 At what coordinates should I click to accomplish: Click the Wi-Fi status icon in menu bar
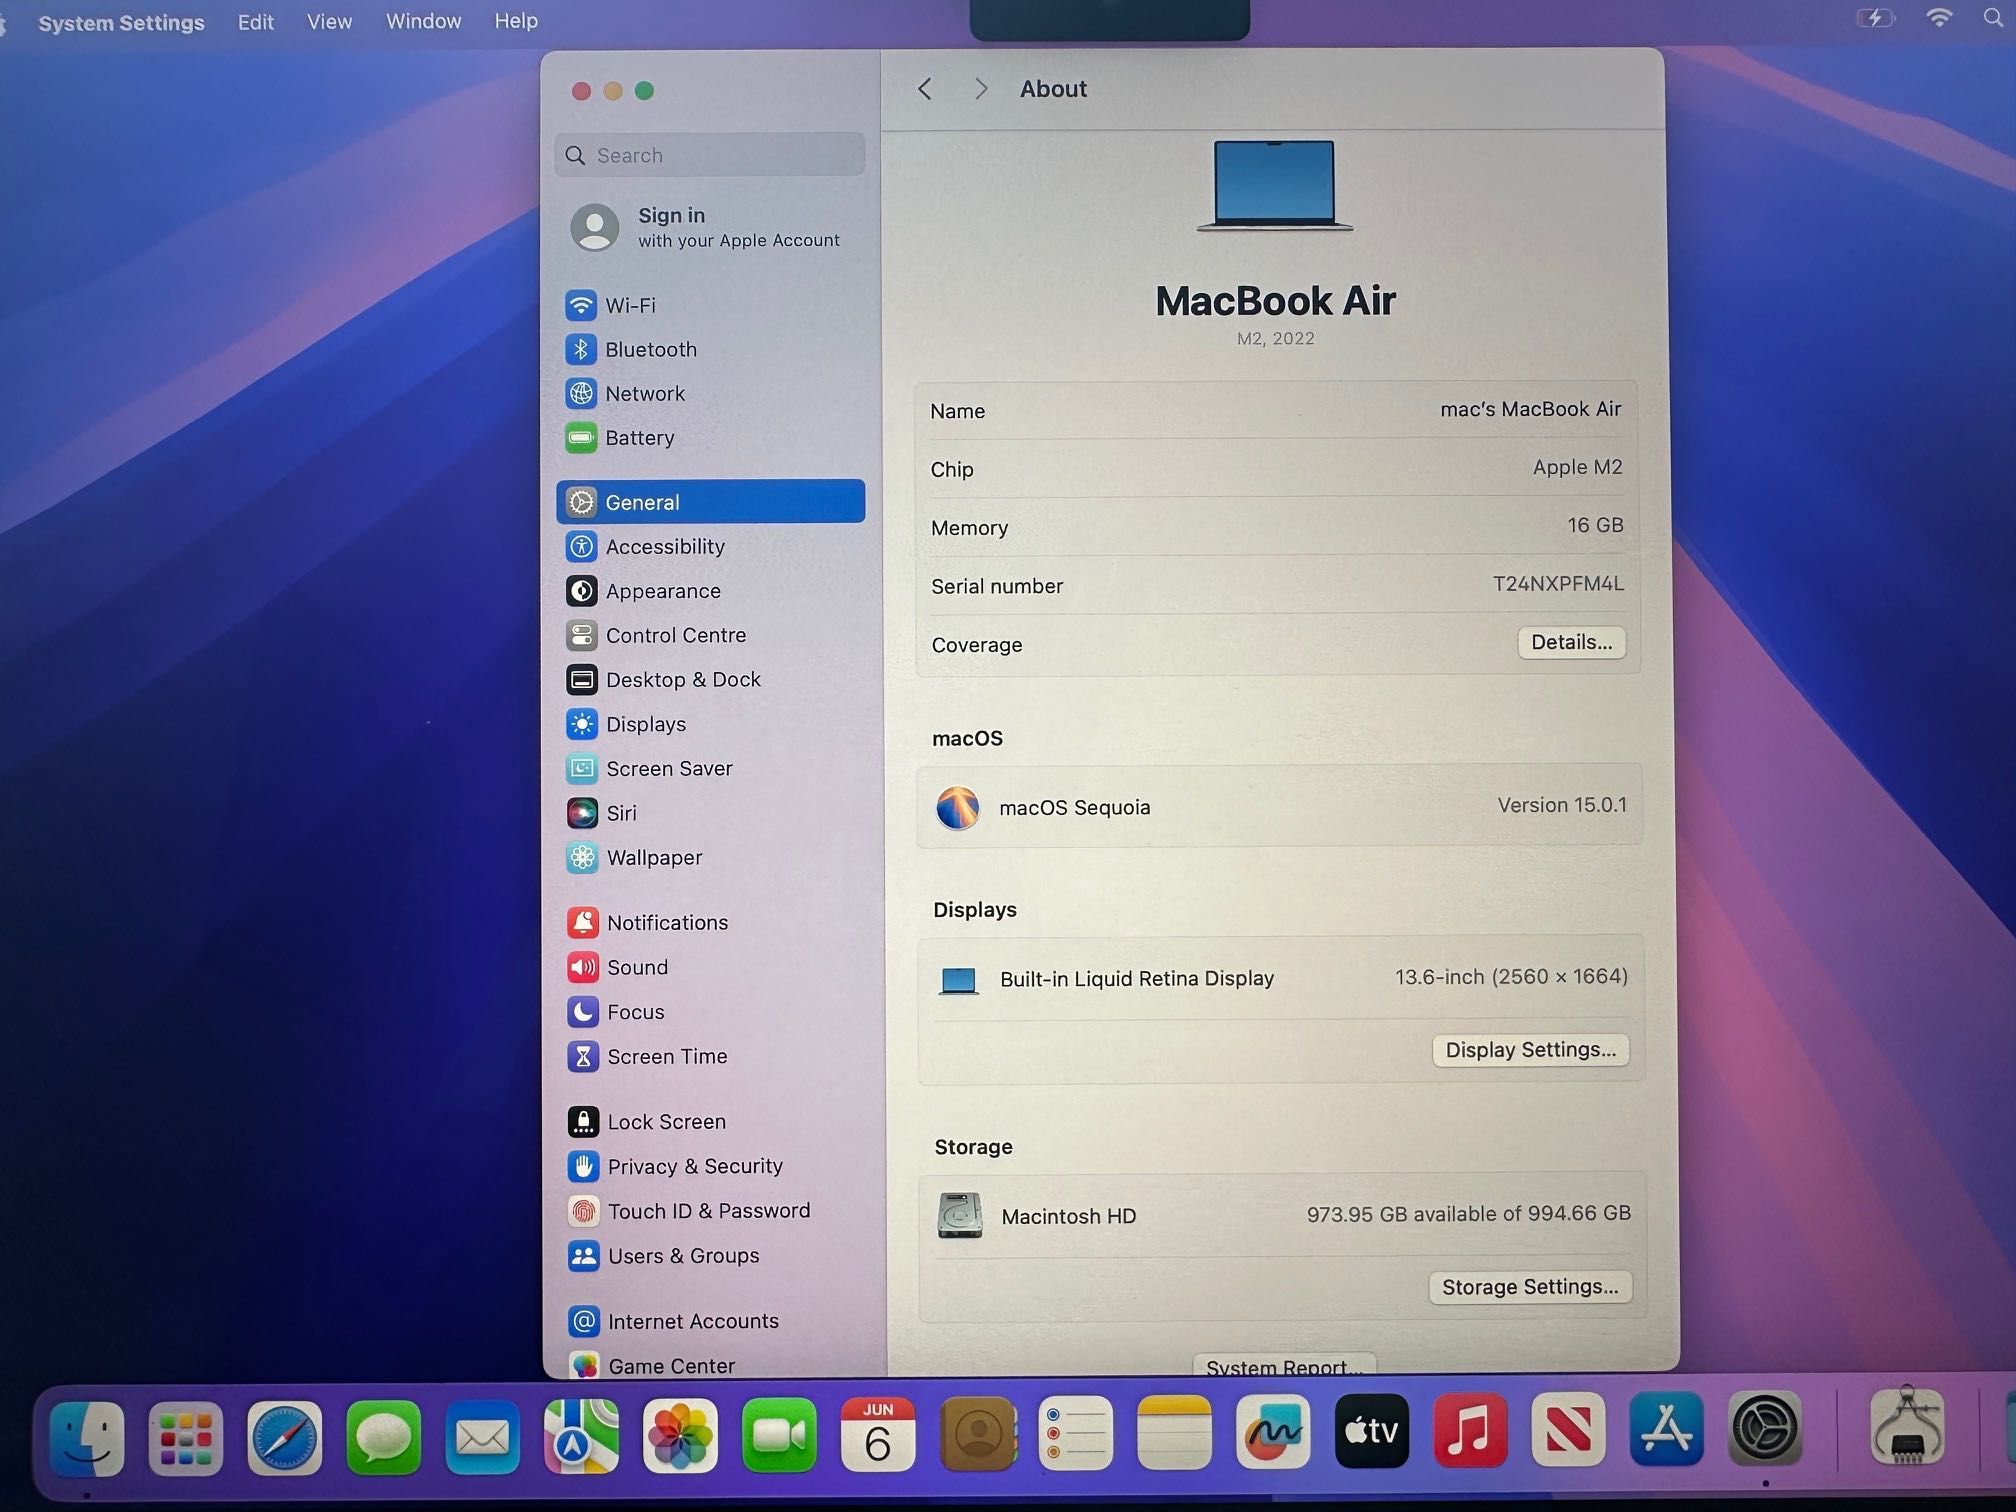pos(1939,17)
